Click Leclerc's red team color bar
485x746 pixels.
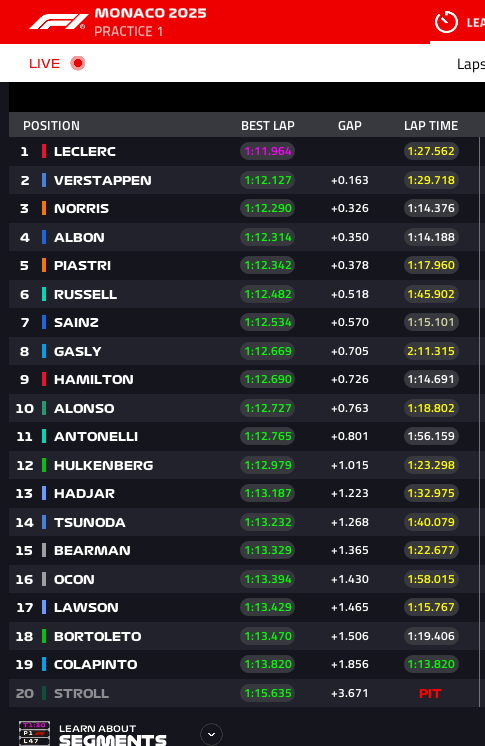[x=44, y=151]
